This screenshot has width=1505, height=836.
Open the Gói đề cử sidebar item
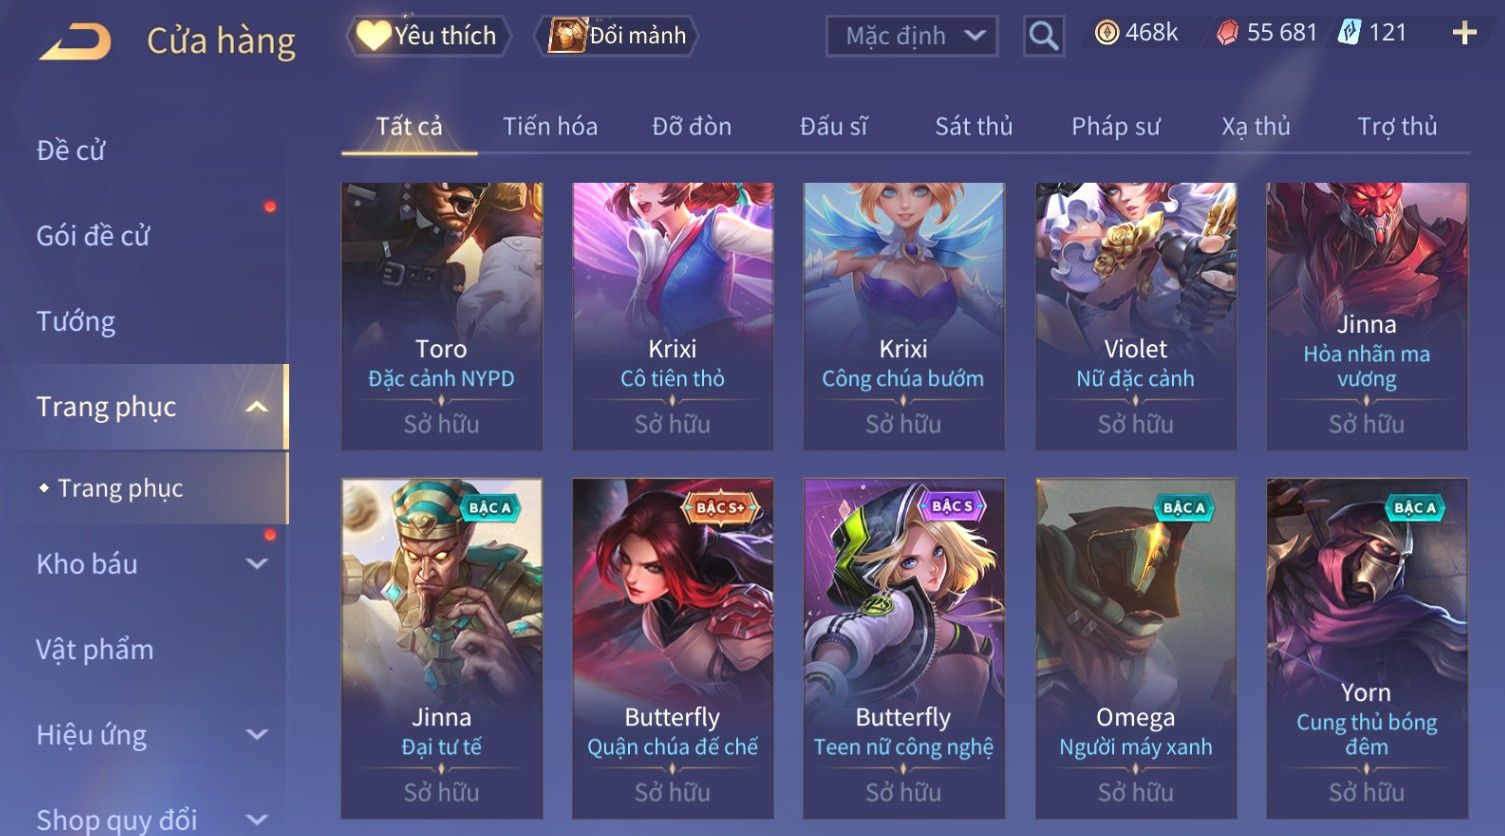click(93, 236)
